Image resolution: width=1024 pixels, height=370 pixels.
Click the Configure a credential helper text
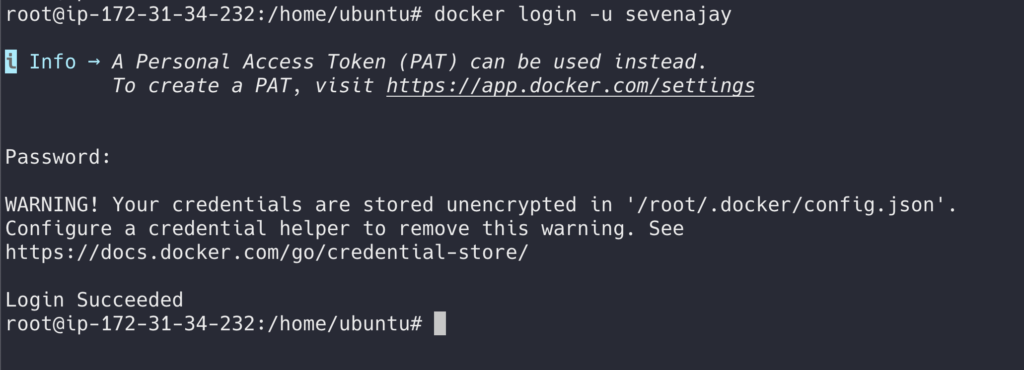pos(177,228)
